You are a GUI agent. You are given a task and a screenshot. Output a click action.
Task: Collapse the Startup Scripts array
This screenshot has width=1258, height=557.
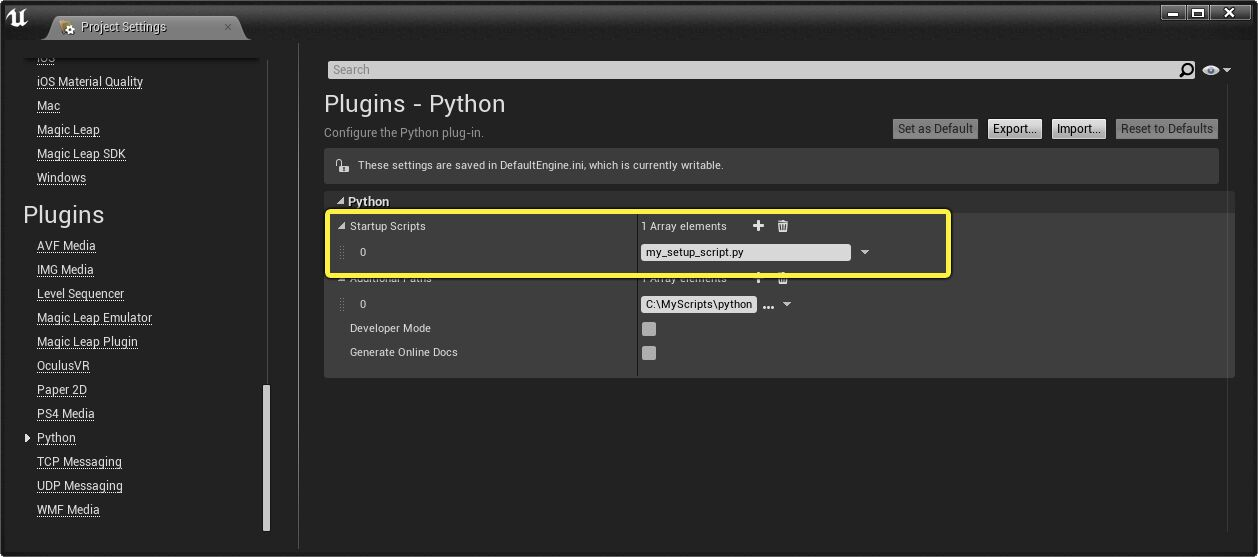(x=341, y=226)
